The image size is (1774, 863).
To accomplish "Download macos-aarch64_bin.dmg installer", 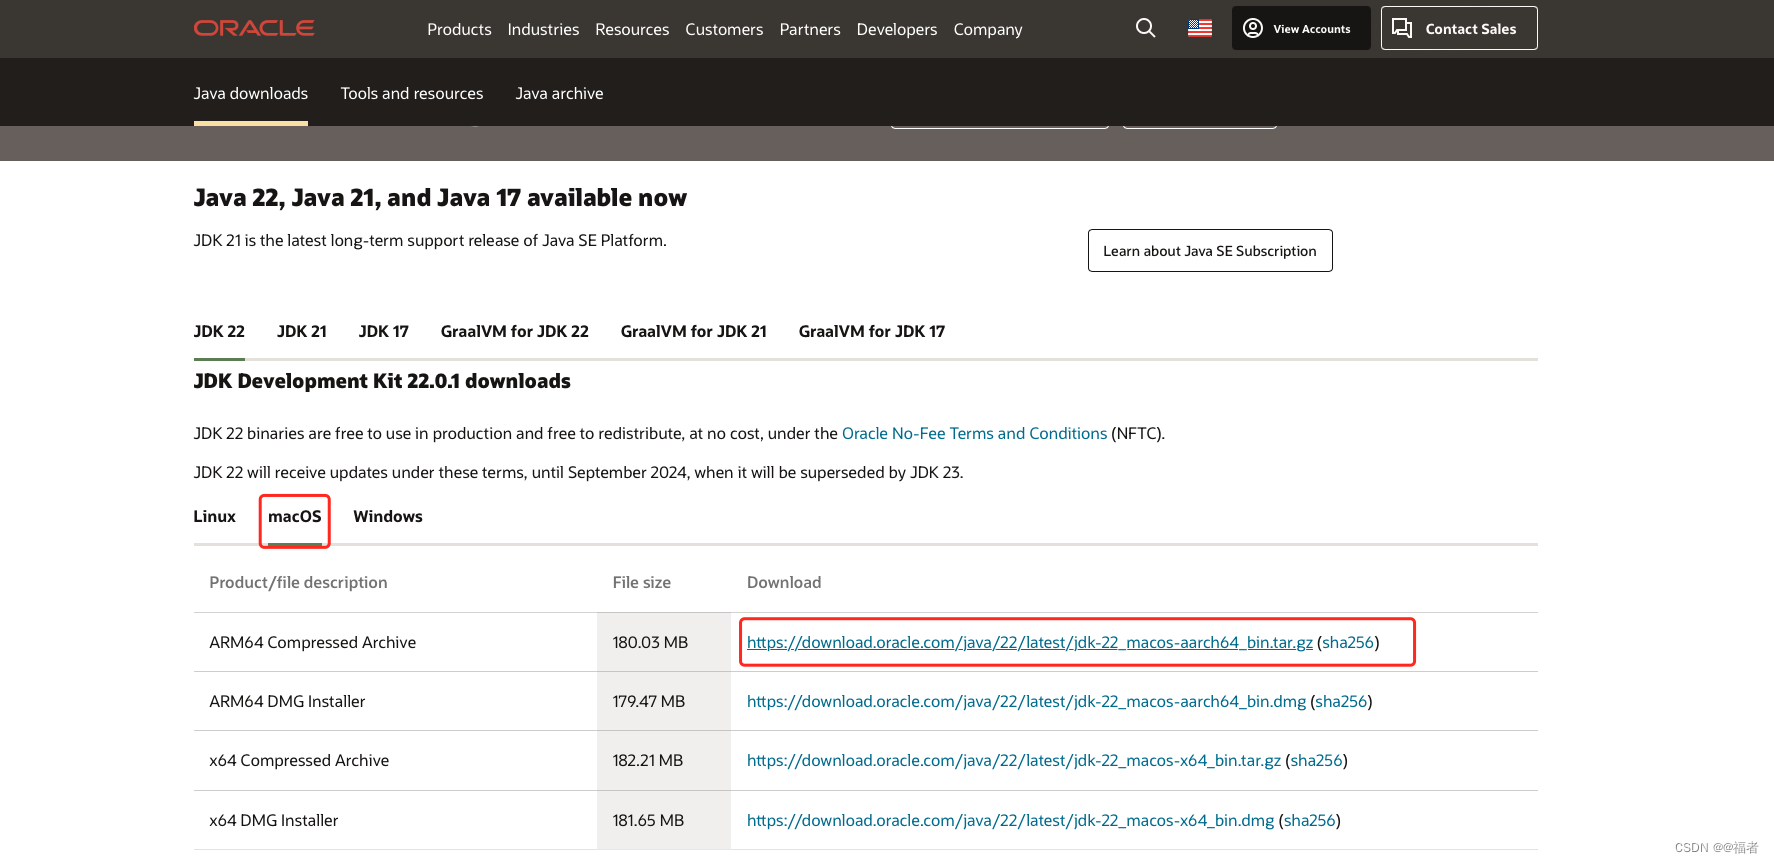I will tap(1026, 701).
